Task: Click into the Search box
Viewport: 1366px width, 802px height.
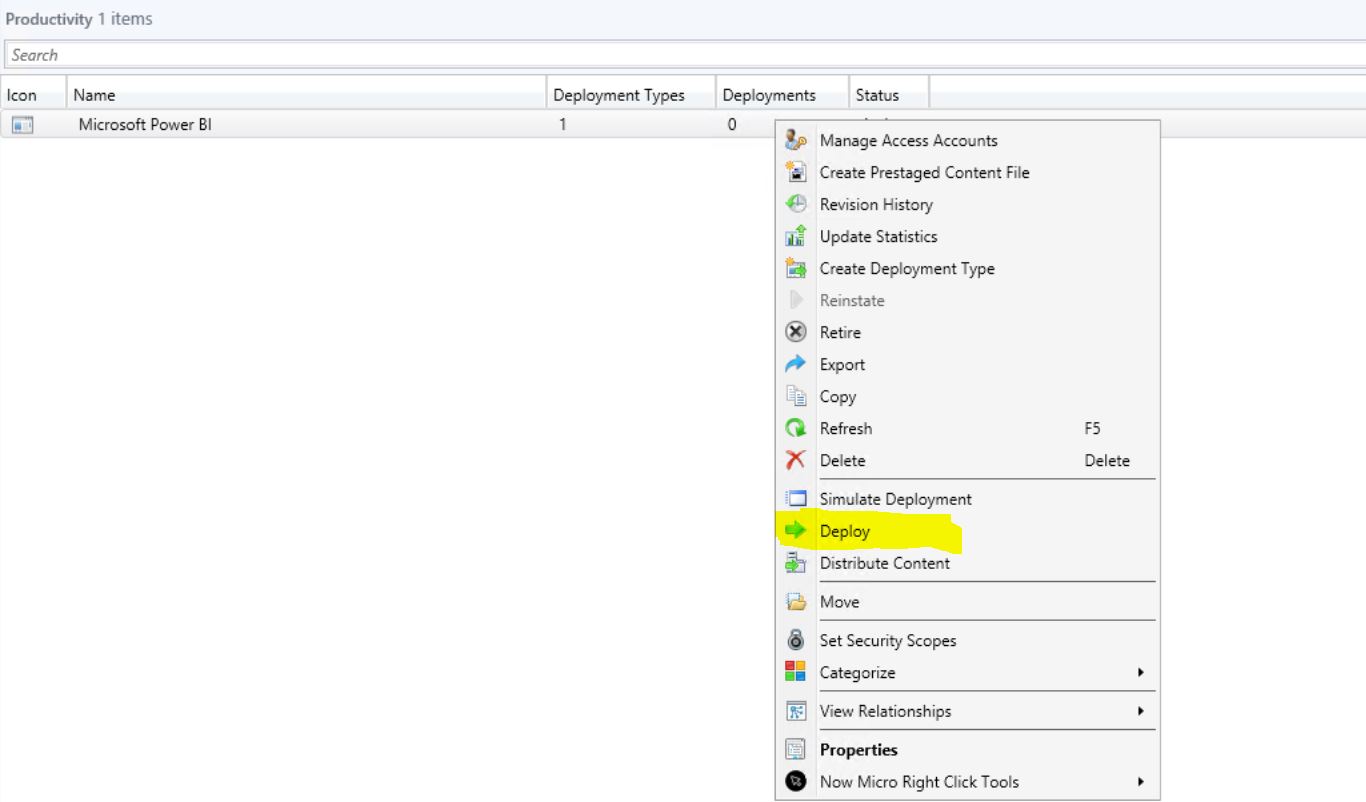Action: [683, 55]
